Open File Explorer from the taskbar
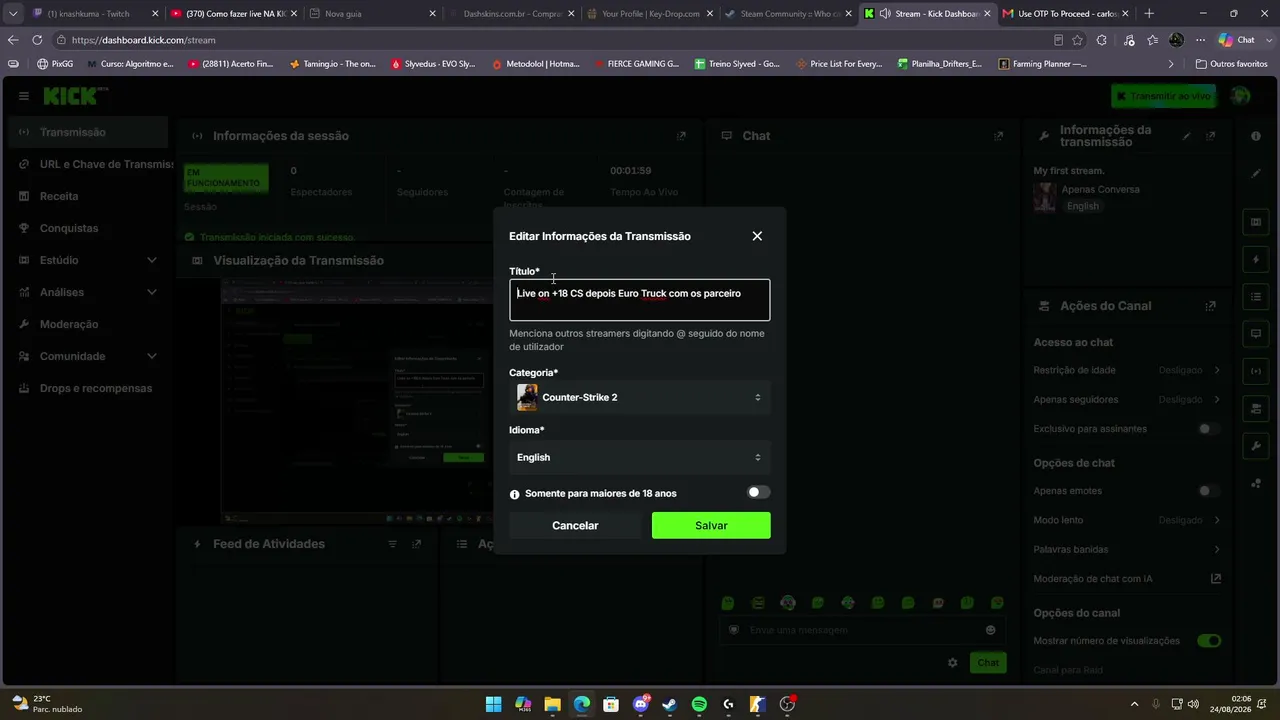This screenshot has width=1280, height=720. pos(553,704)
